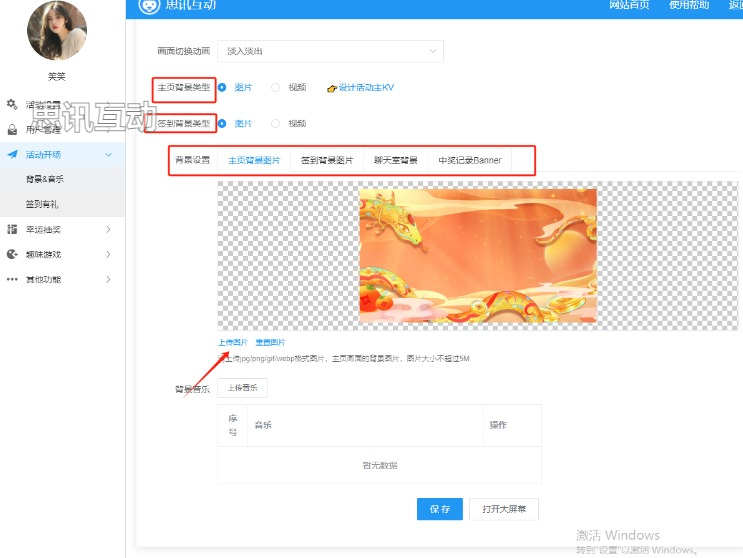Open the 其他功能 sidebar menu
Image resolution: width=743 pixels, height=558 pixels.
[x=63, y=279]
